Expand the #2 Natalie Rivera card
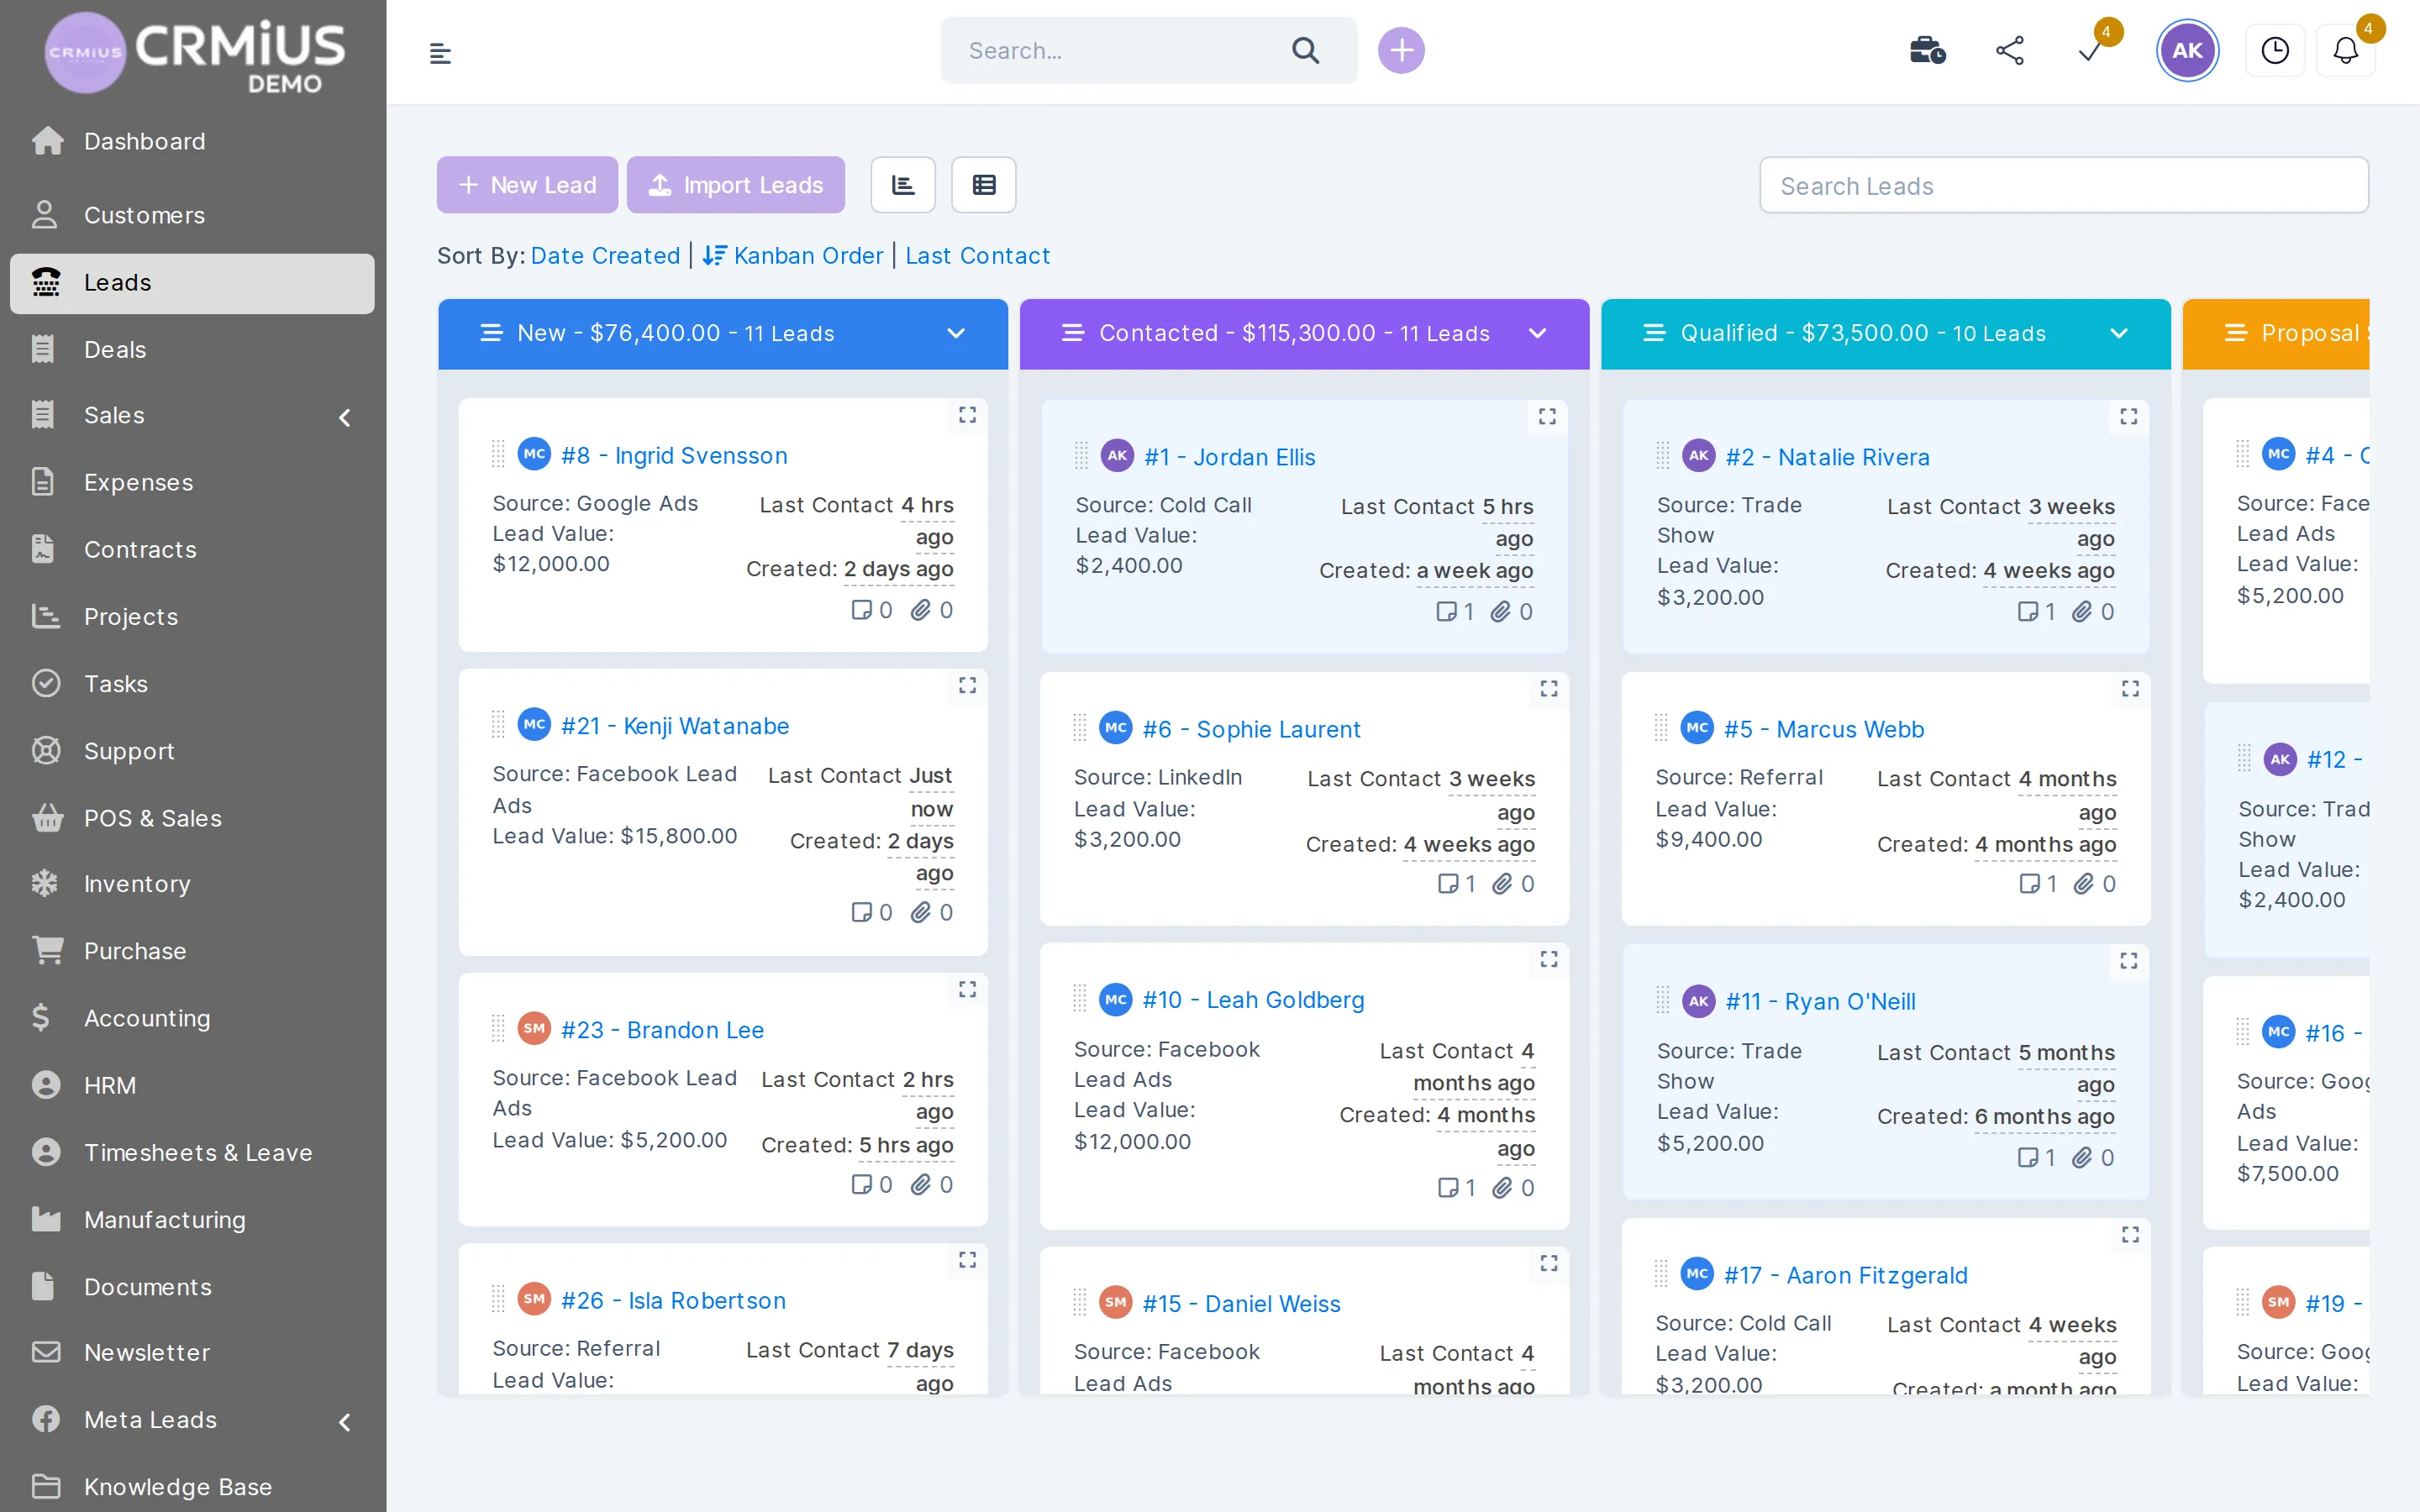This screenshot has width=2420, height=1512. pyautogui.click(x=2129, y=416)
